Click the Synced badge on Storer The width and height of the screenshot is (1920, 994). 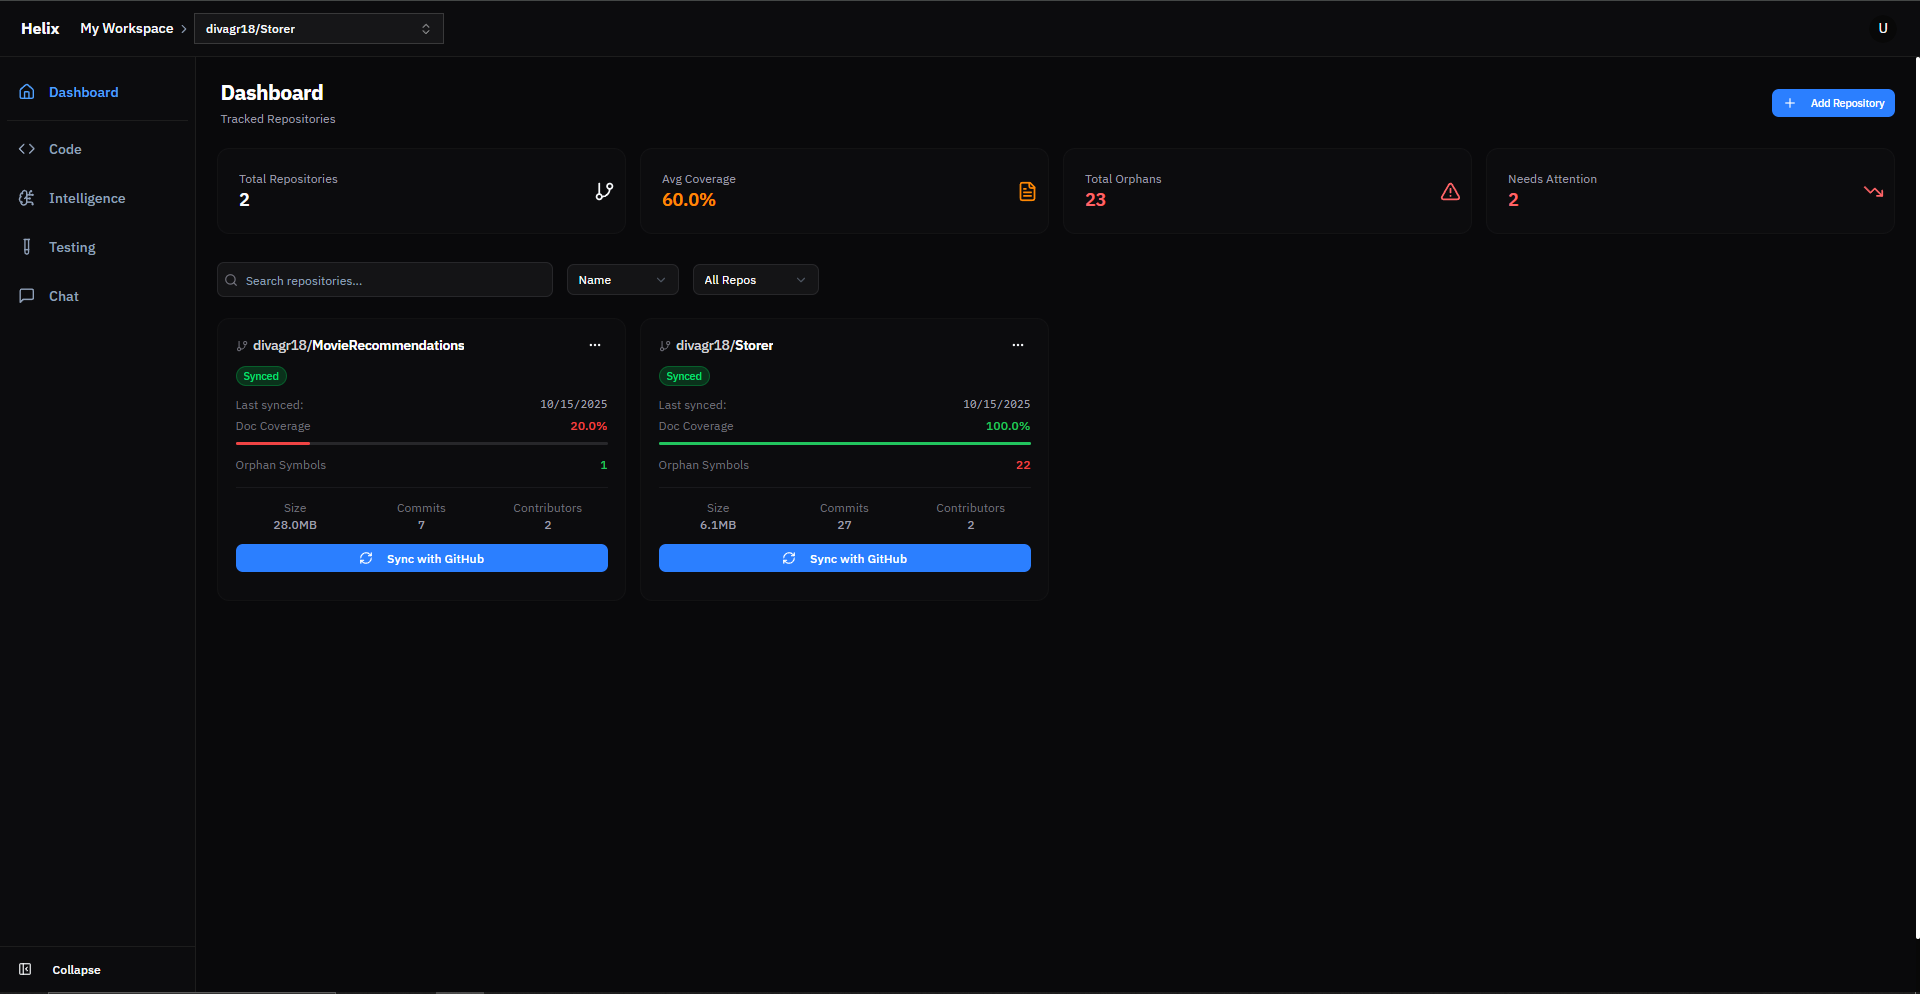(x=684, y=376)
